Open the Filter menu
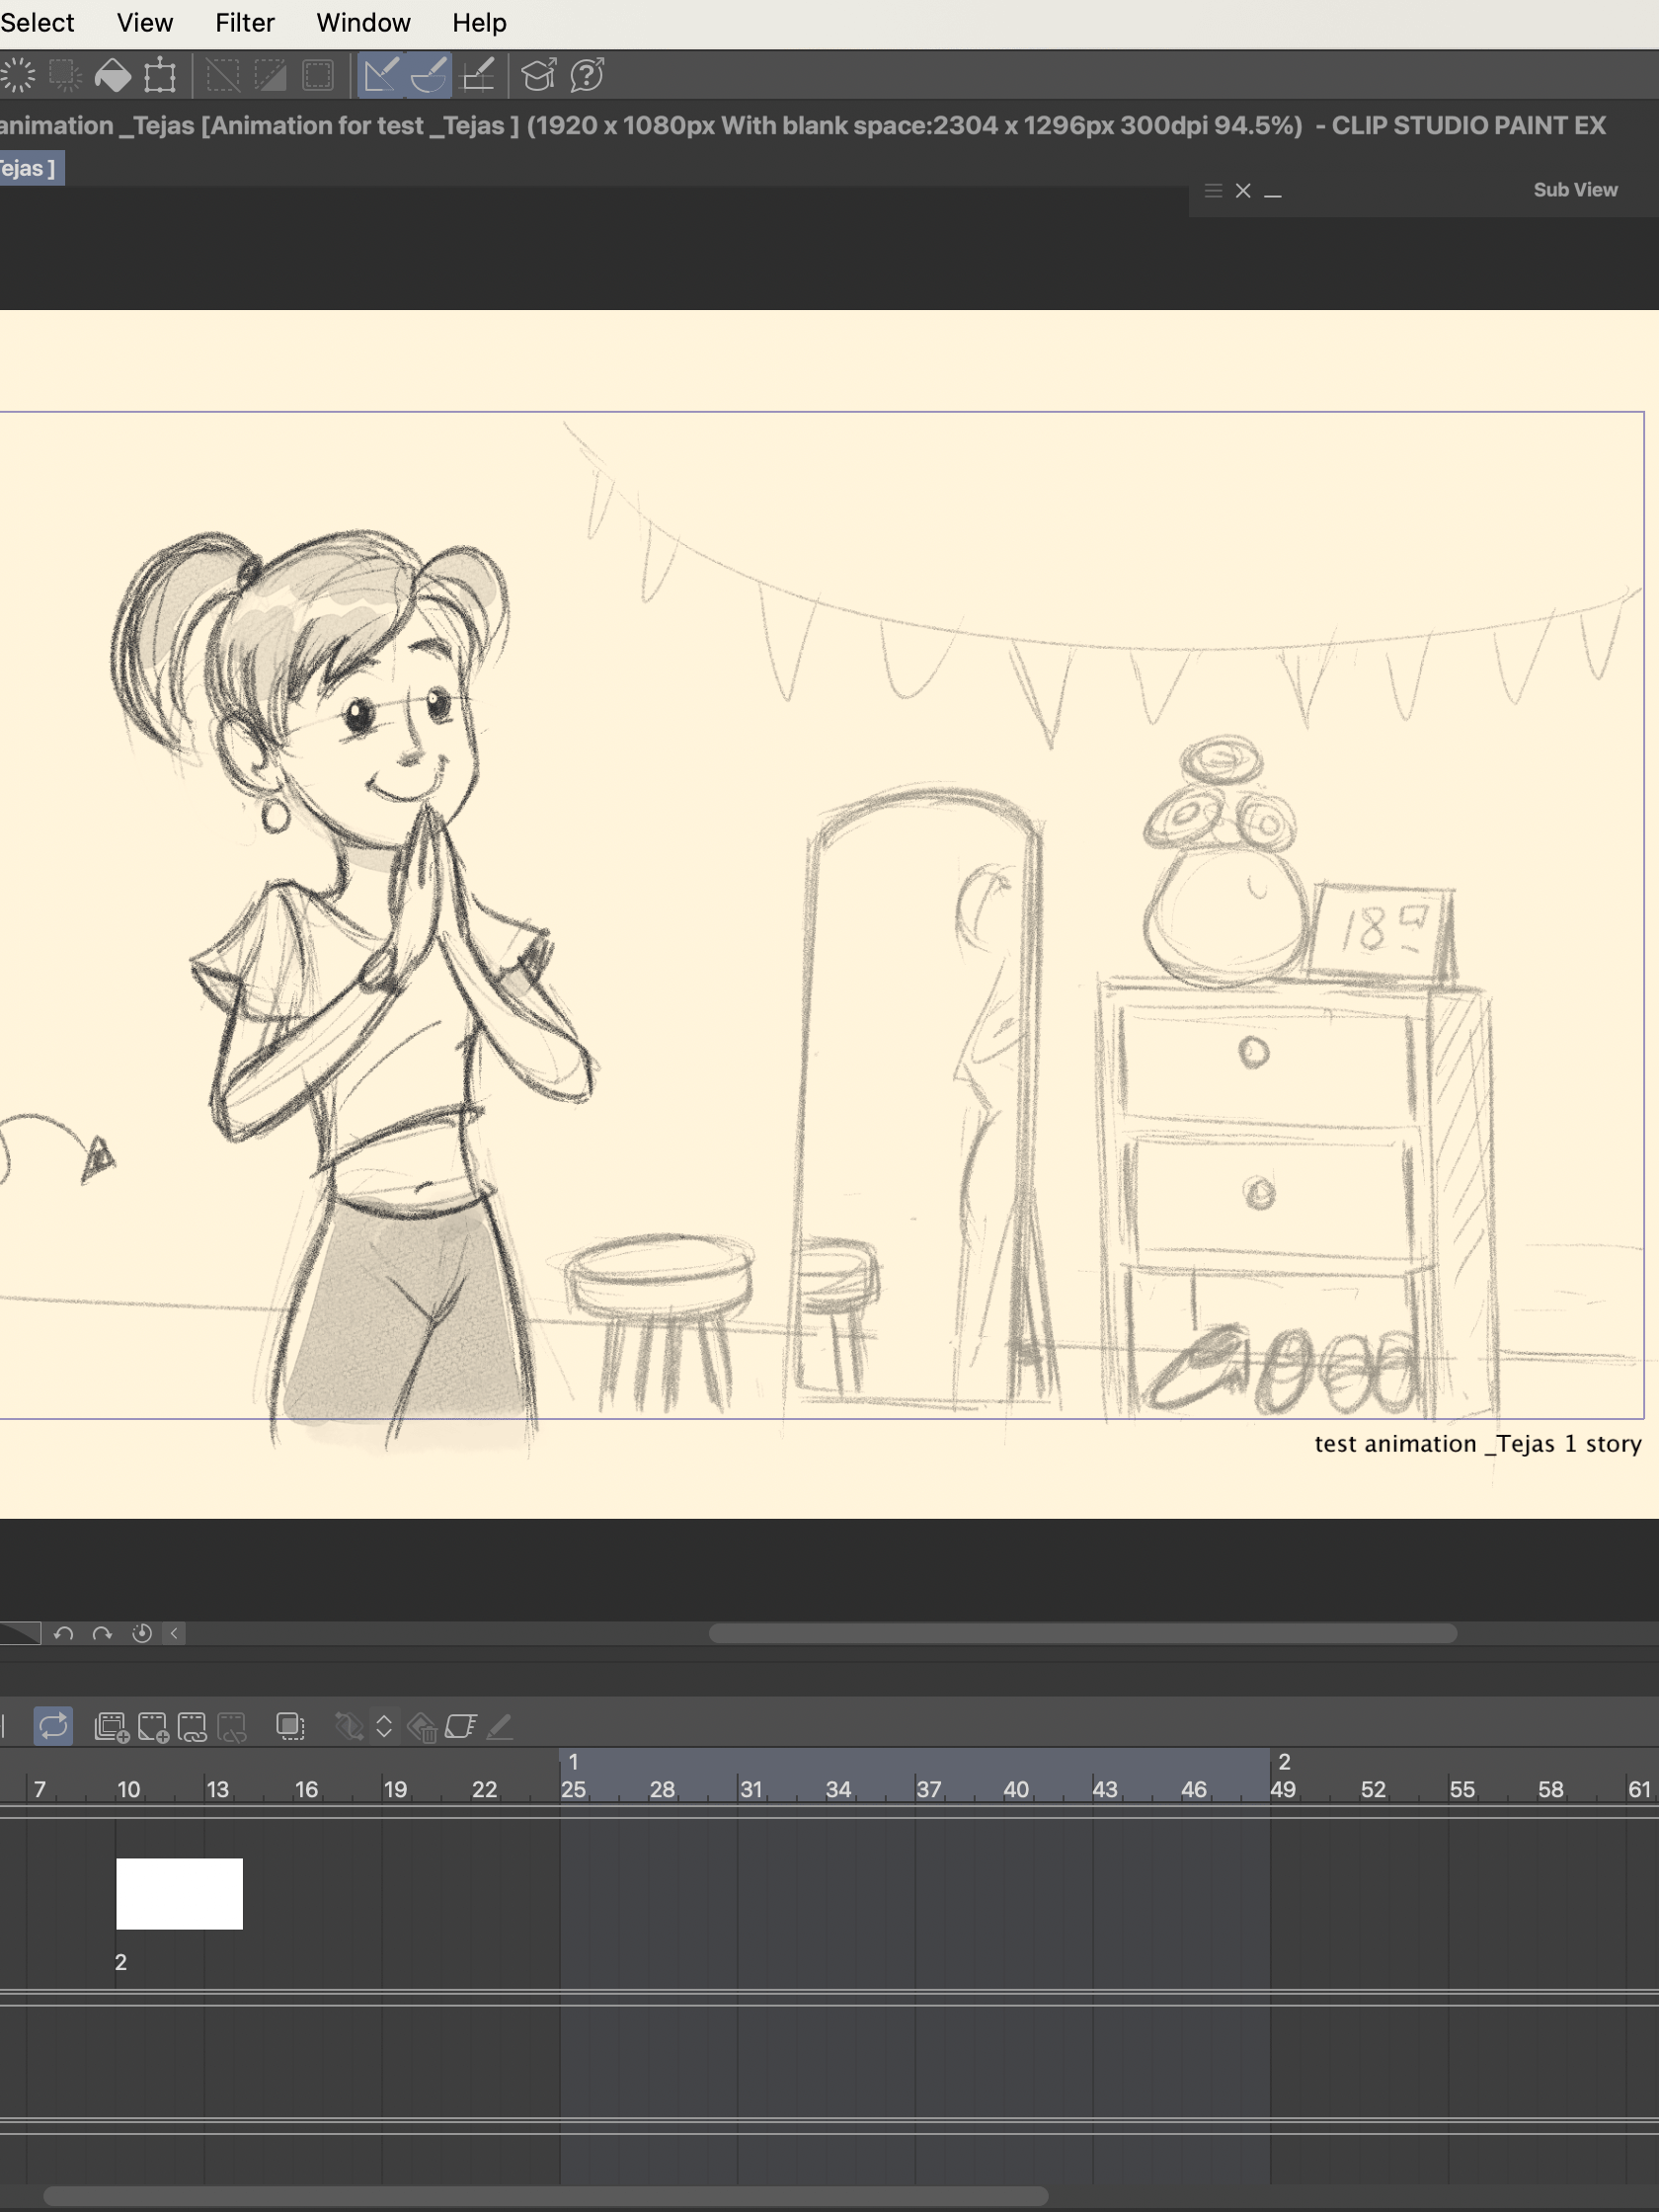The image size is (1659, 2212). pos(245,22)
